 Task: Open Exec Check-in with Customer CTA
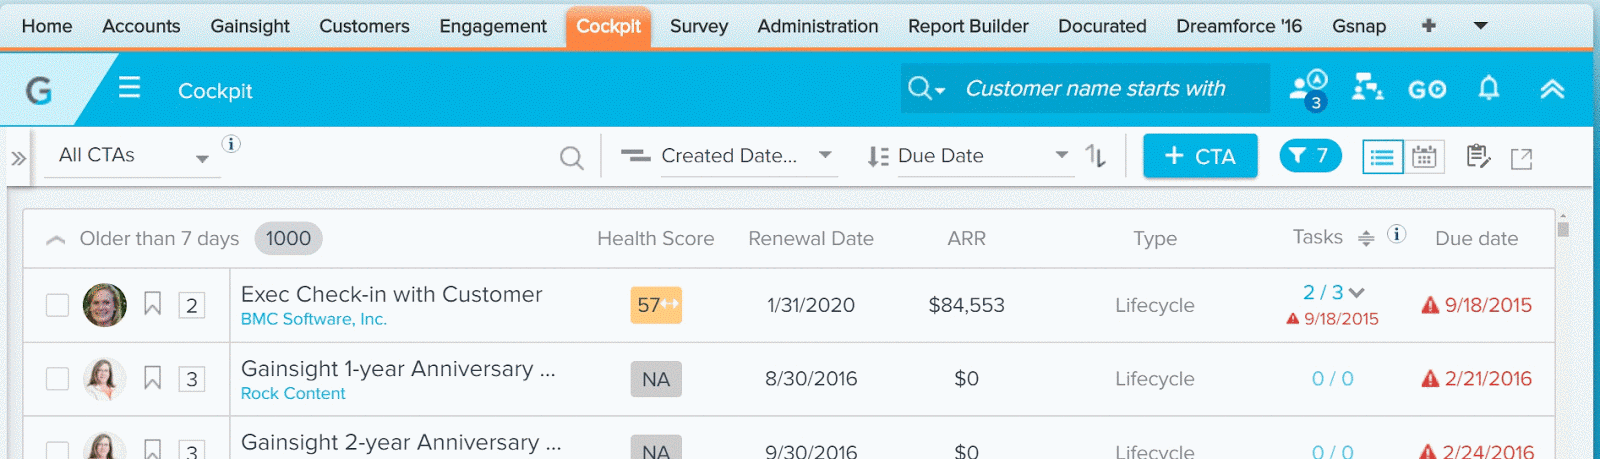click(x=391, y=294)
